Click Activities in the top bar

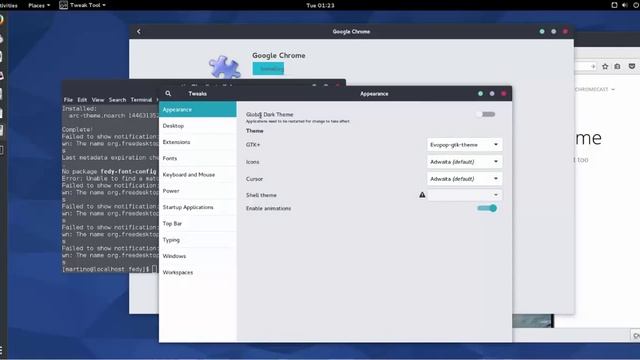pos(9,5)
